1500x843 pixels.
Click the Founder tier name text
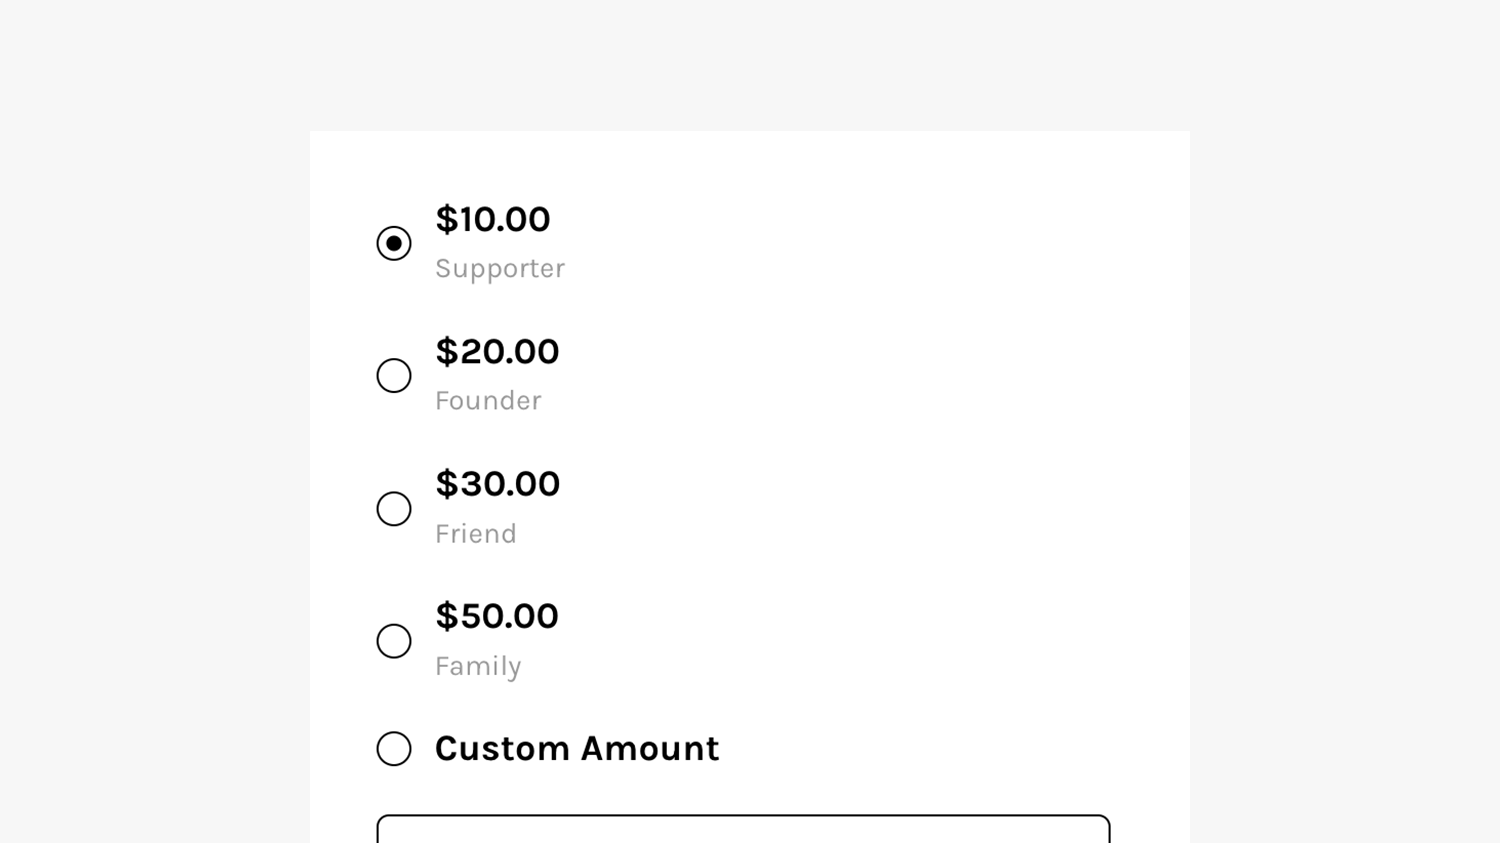pyautogui.click(x=488, y=401)
